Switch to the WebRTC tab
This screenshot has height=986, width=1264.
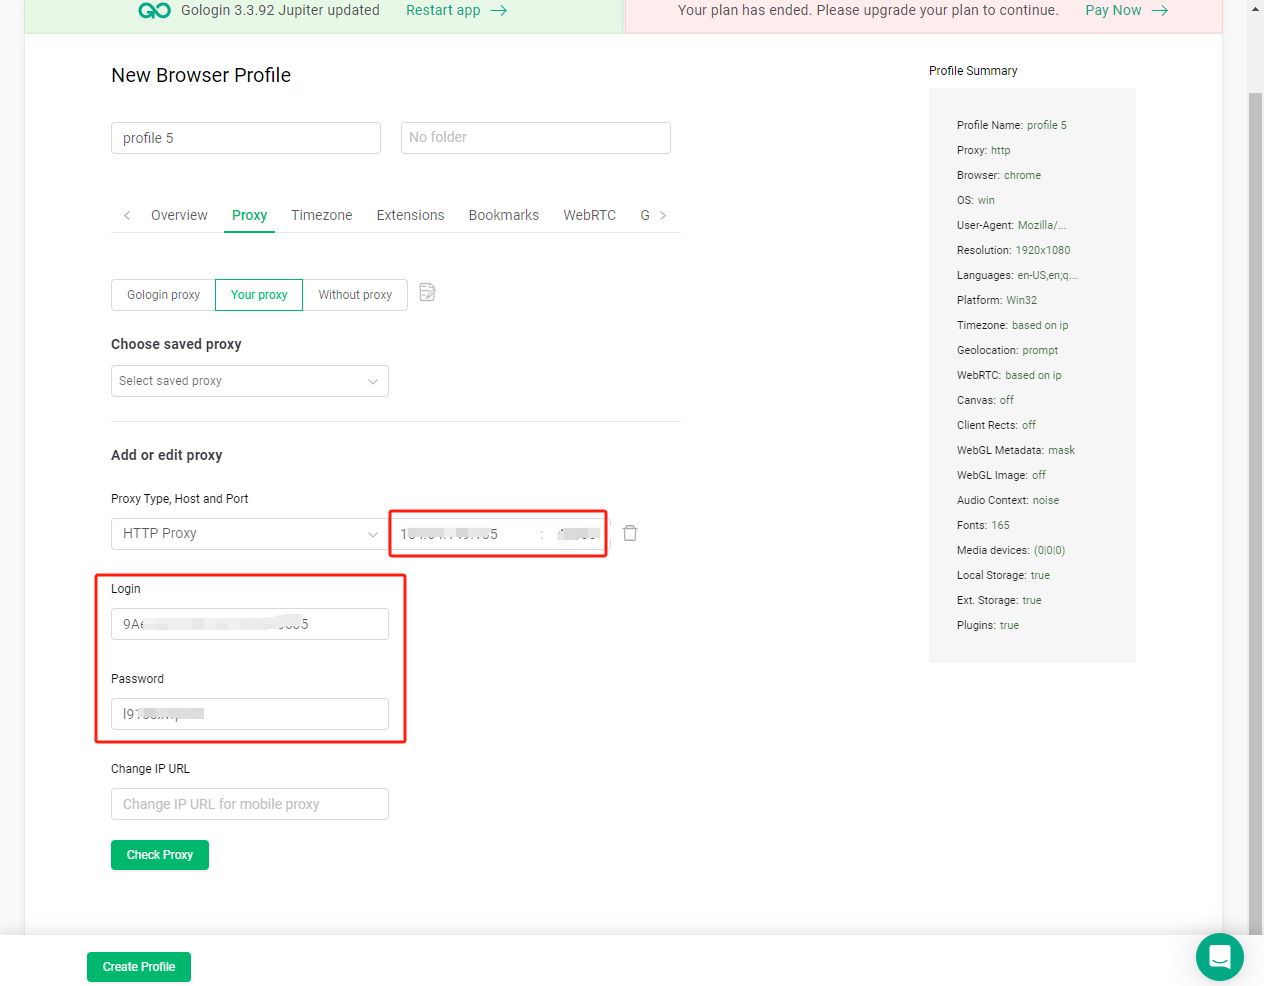coord(590,215)
